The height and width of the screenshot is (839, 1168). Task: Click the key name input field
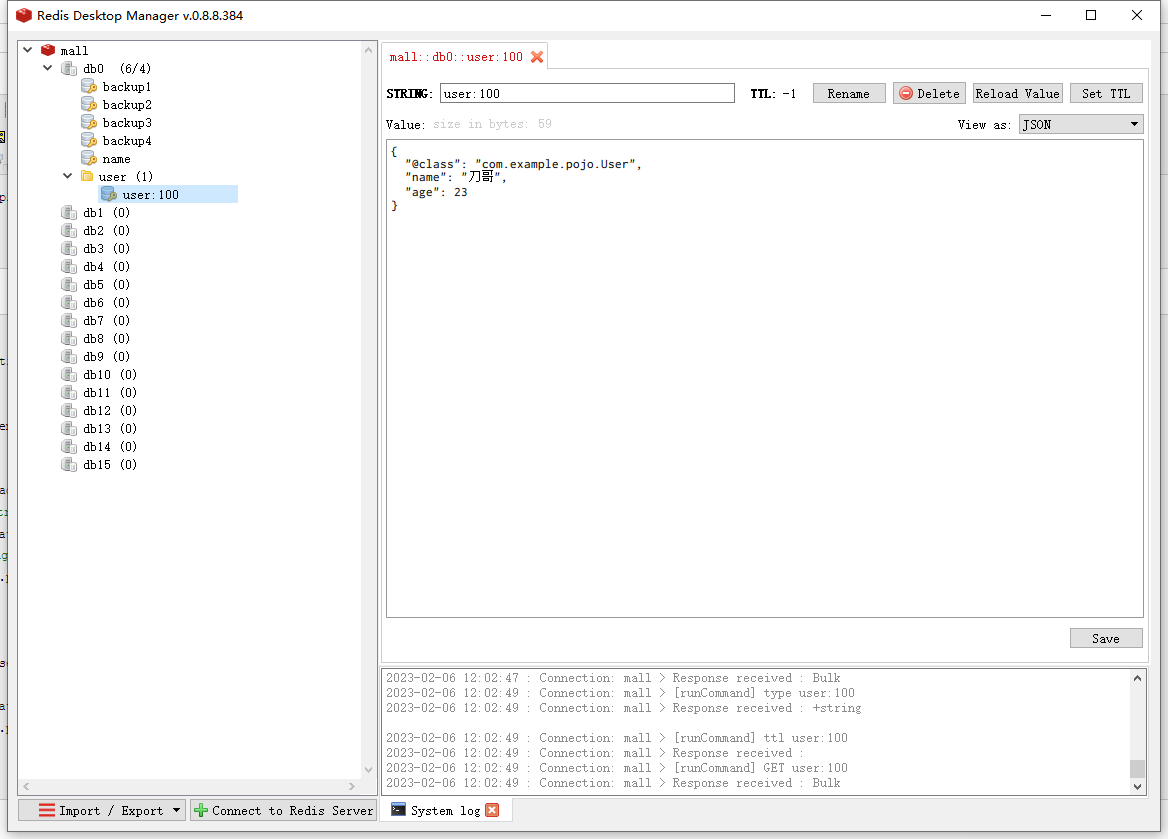[x=587, y=94]
